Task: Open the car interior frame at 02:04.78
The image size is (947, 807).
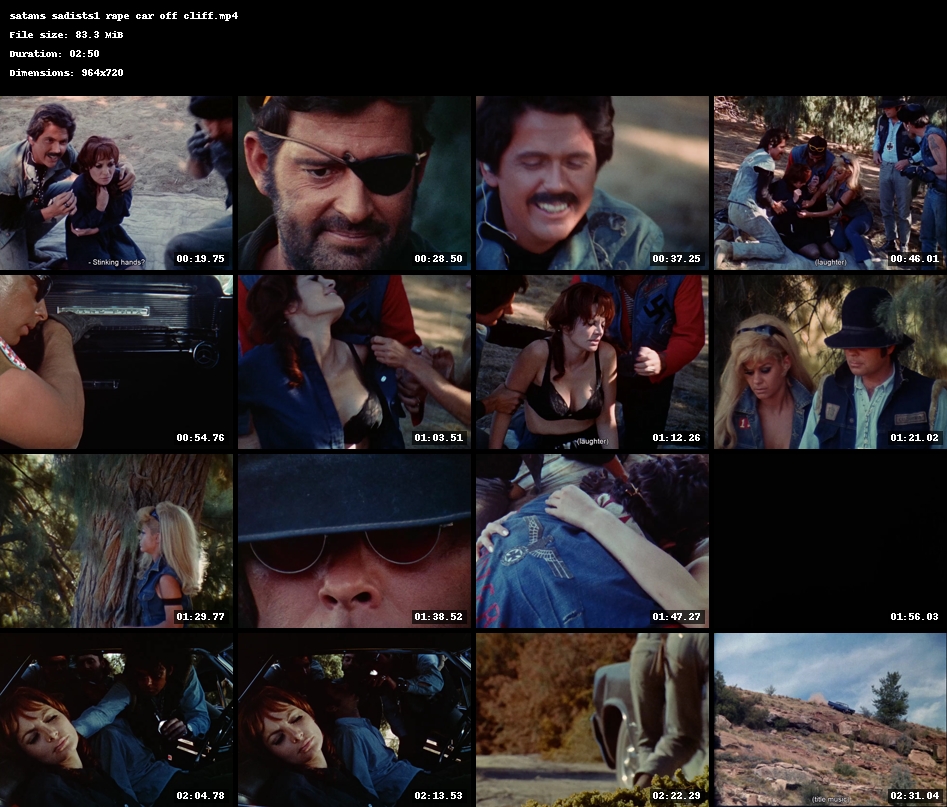Action: click(116, 720)
